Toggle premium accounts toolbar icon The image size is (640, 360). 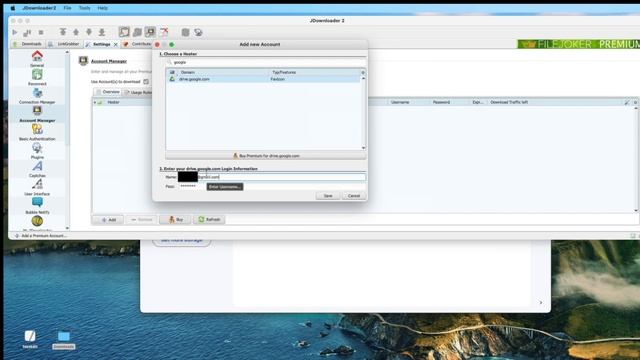151,32
